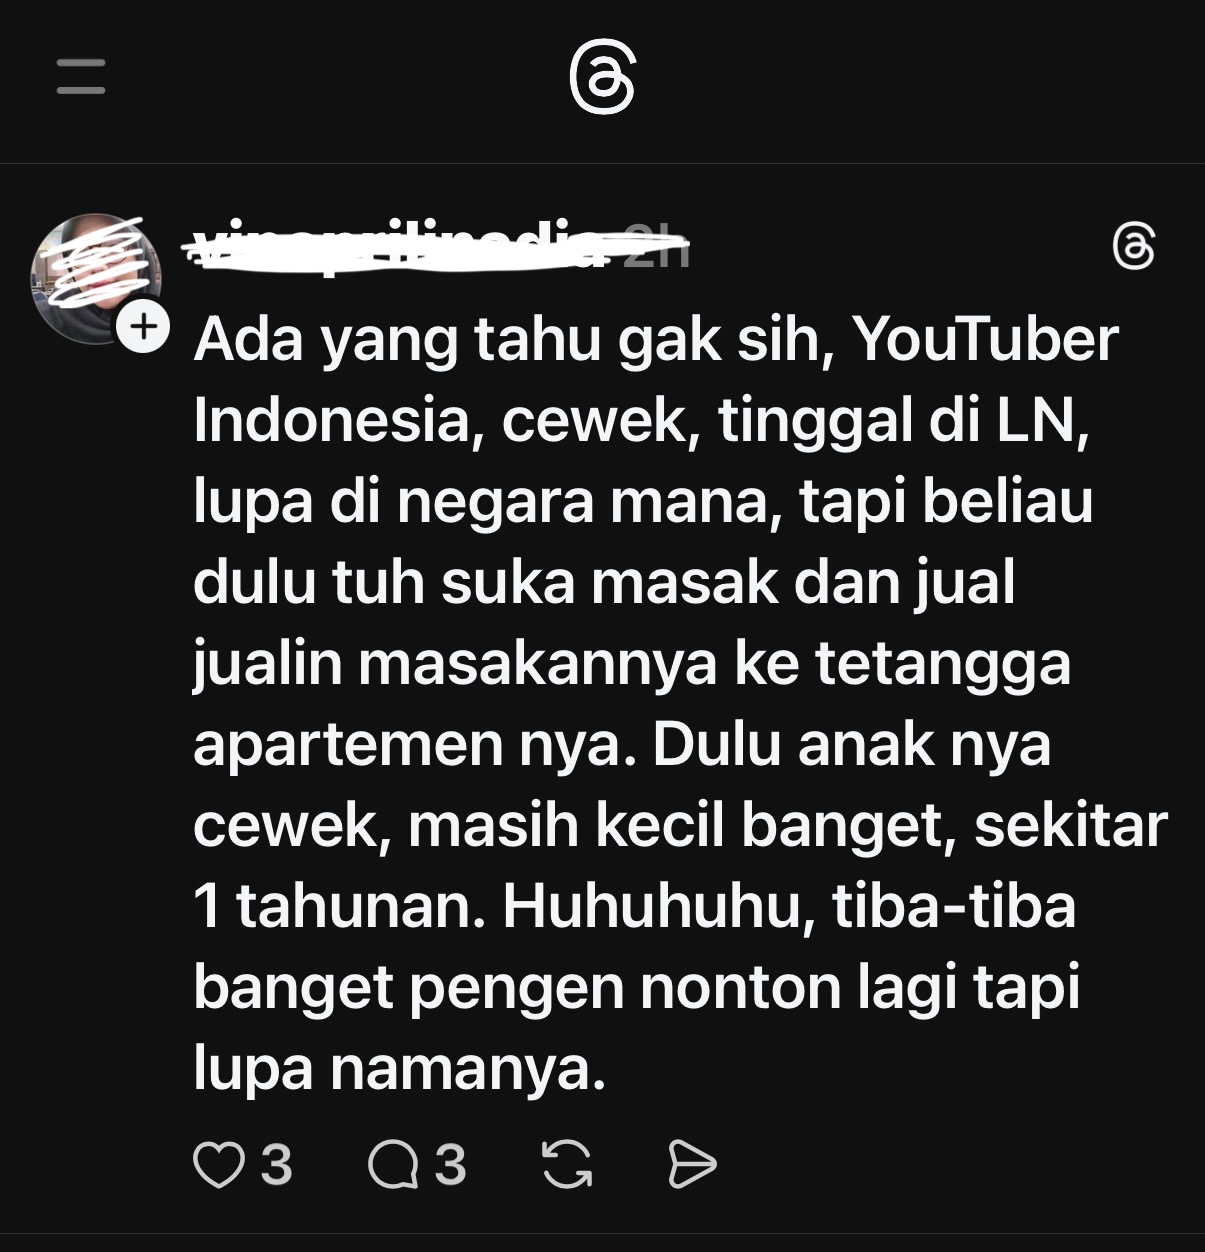Open comments via the speech bubble icon
Image resolution: width=1205 pixels, height=1252 pixels.
[393, 1165]
